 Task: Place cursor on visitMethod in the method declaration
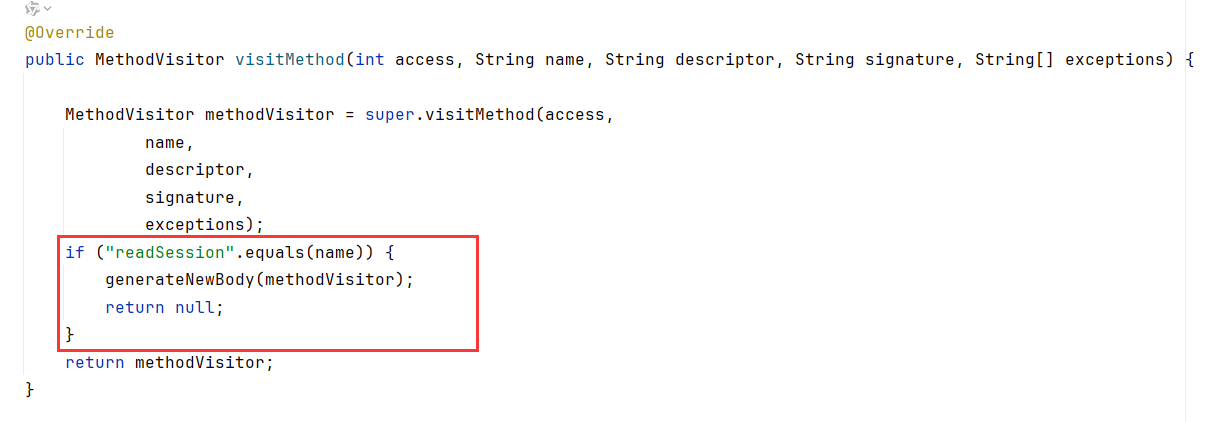[290, 59]
